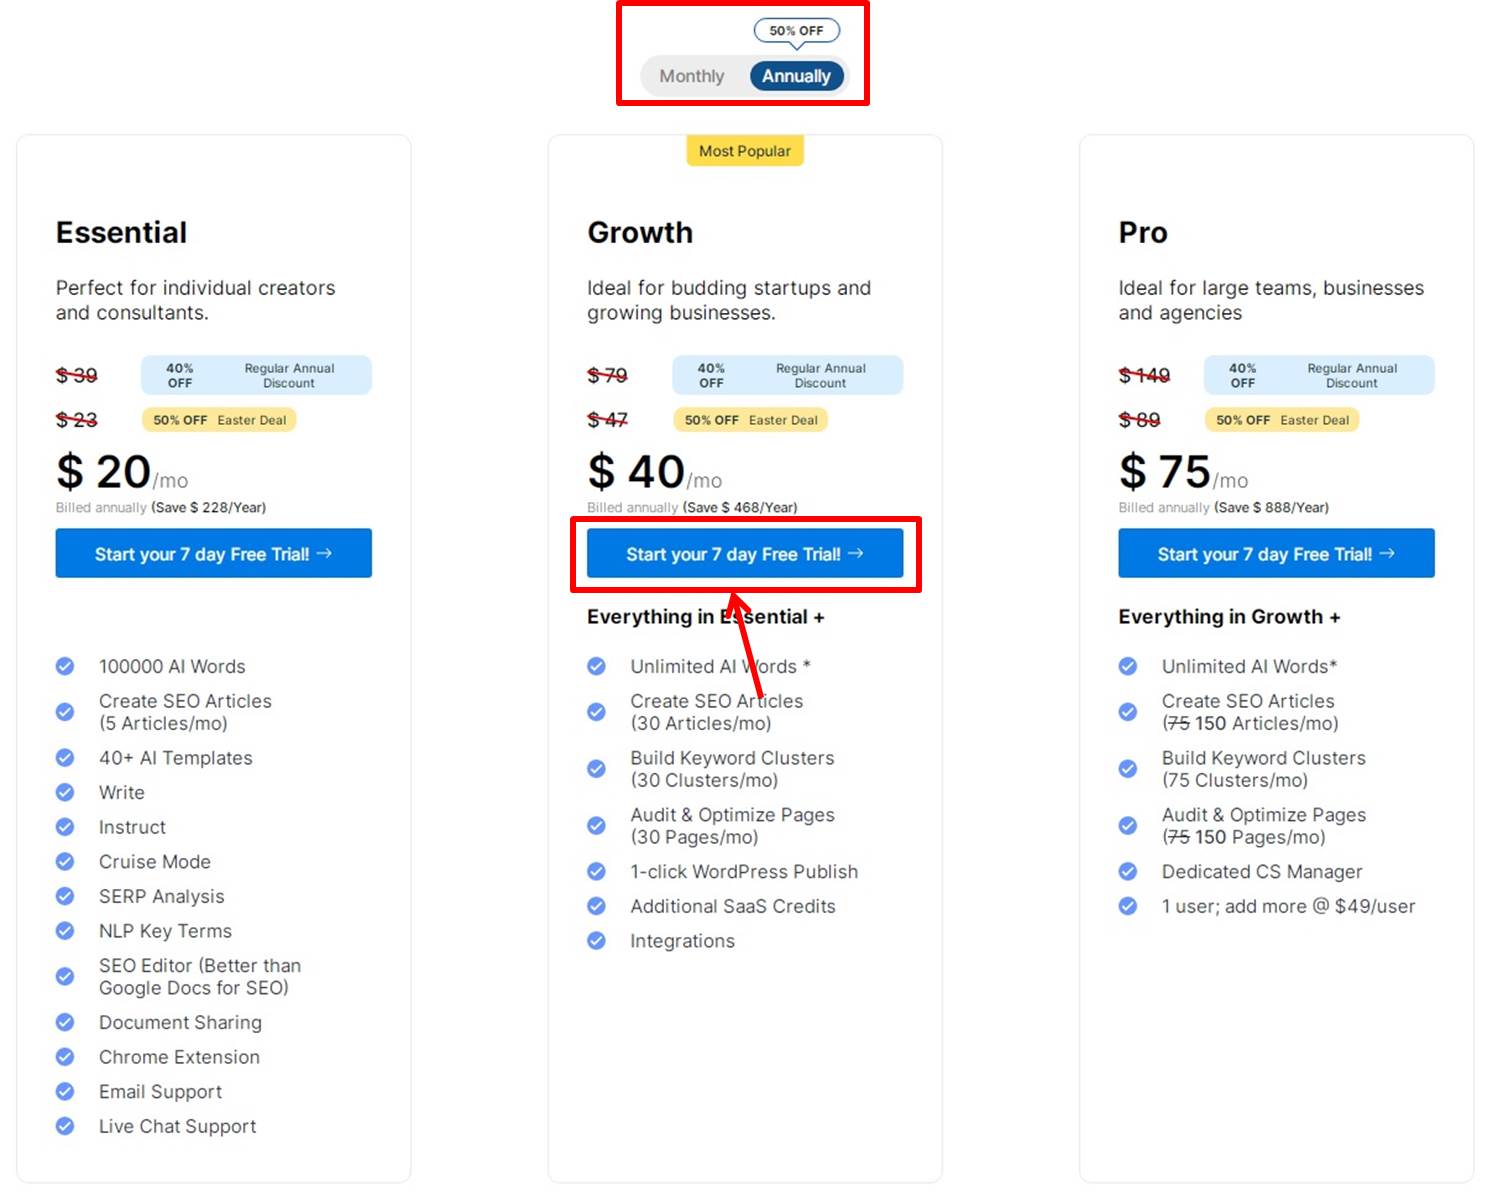Click Pro's 50% OFF Easter Deal badge
1498x1202 pixels.
tap(1282, 420)
